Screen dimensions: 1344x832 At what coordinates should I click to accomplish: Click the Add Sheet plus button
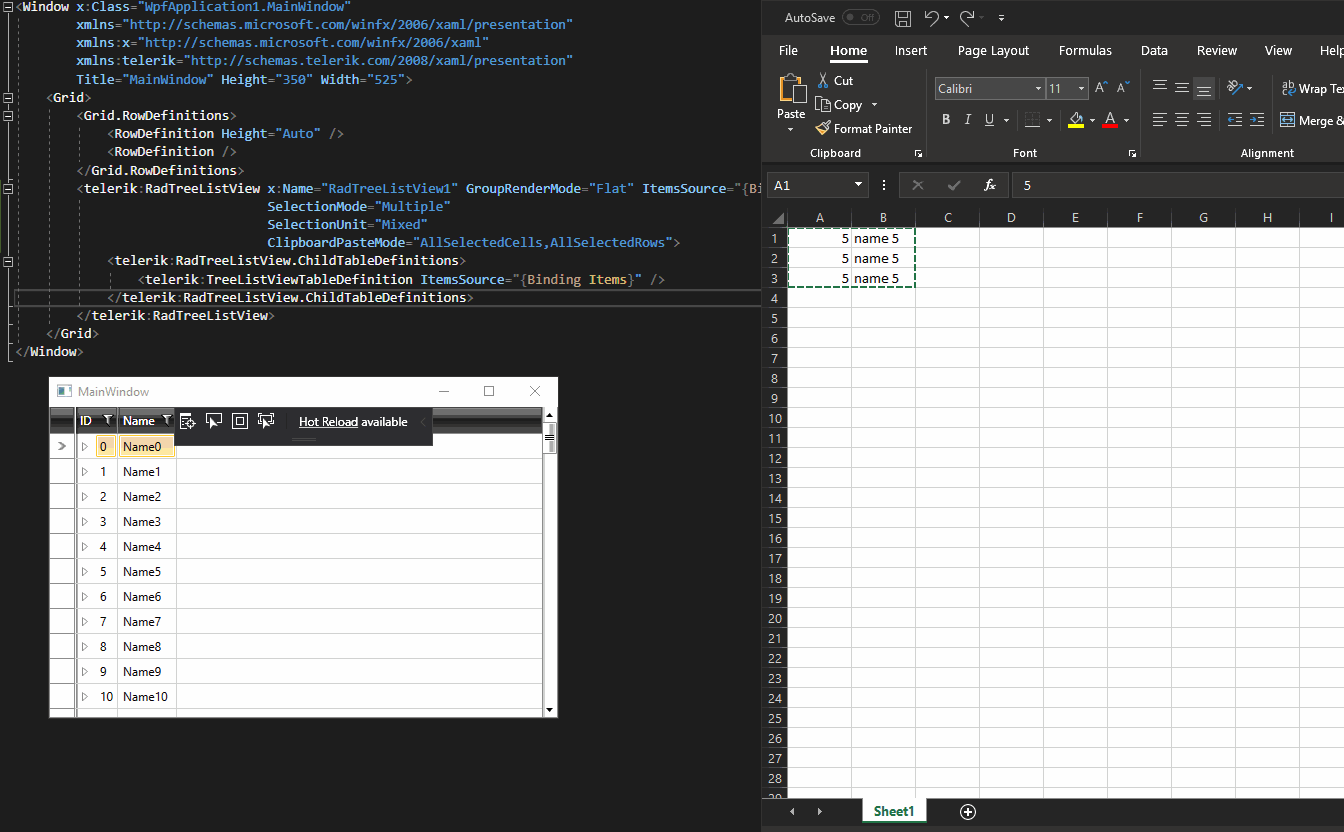pos(967,811)
